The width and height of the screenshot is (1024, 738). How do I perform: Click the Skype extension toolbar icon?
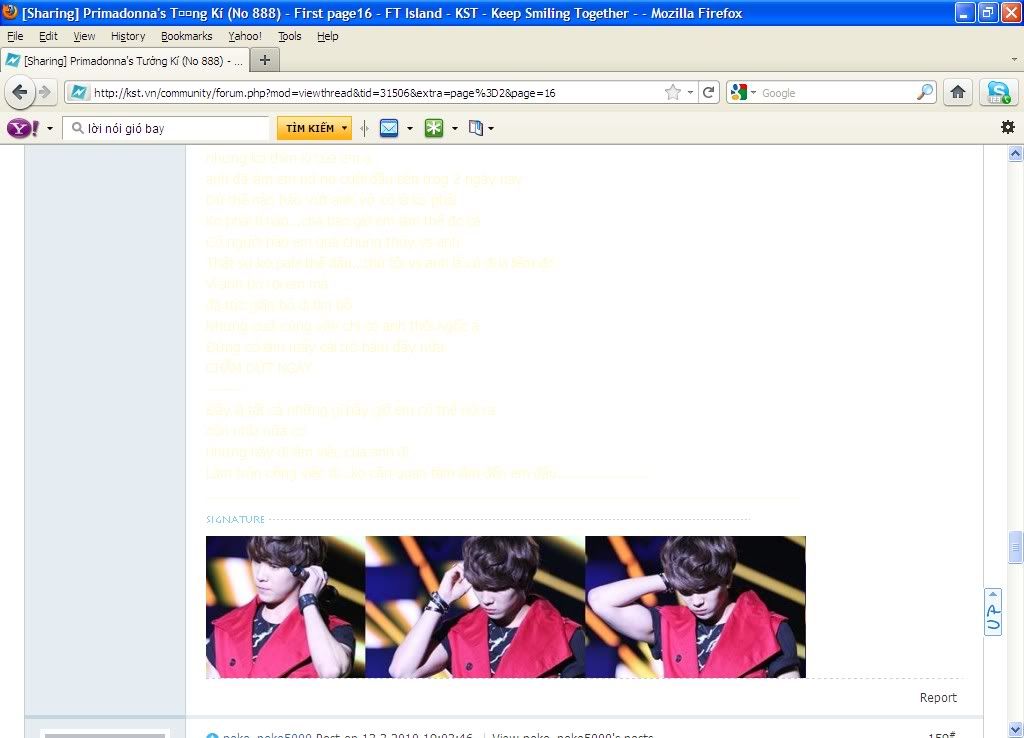tap(999, 92)
